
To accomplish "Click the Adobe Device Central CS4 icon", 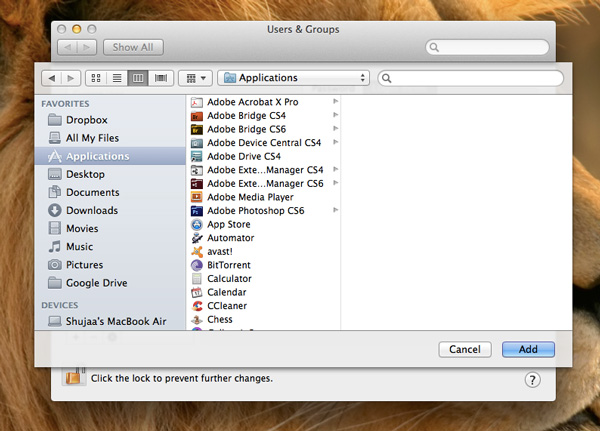I will (197, 143).
